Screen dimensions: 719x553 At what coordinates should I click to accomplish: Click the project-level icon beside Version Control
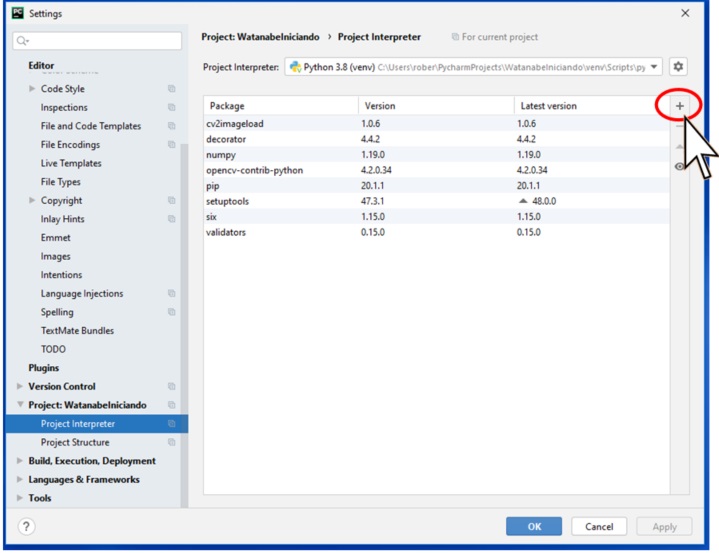[x=172, y=386]
